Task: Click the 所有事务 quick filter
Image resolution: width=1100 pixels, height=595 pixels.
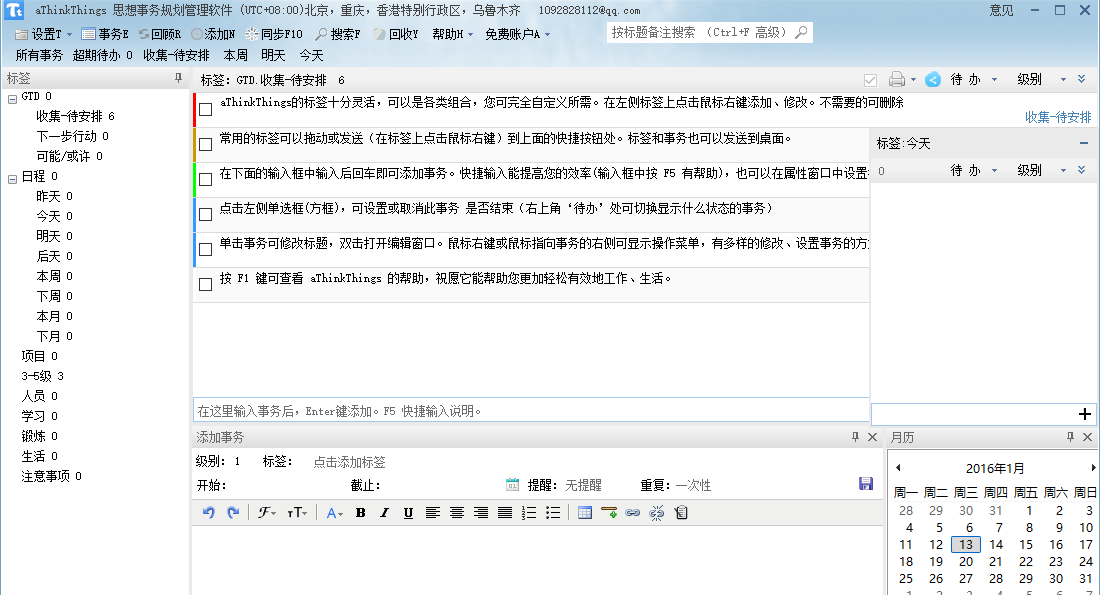Action: pyautogui.click(x=39, y=55)
